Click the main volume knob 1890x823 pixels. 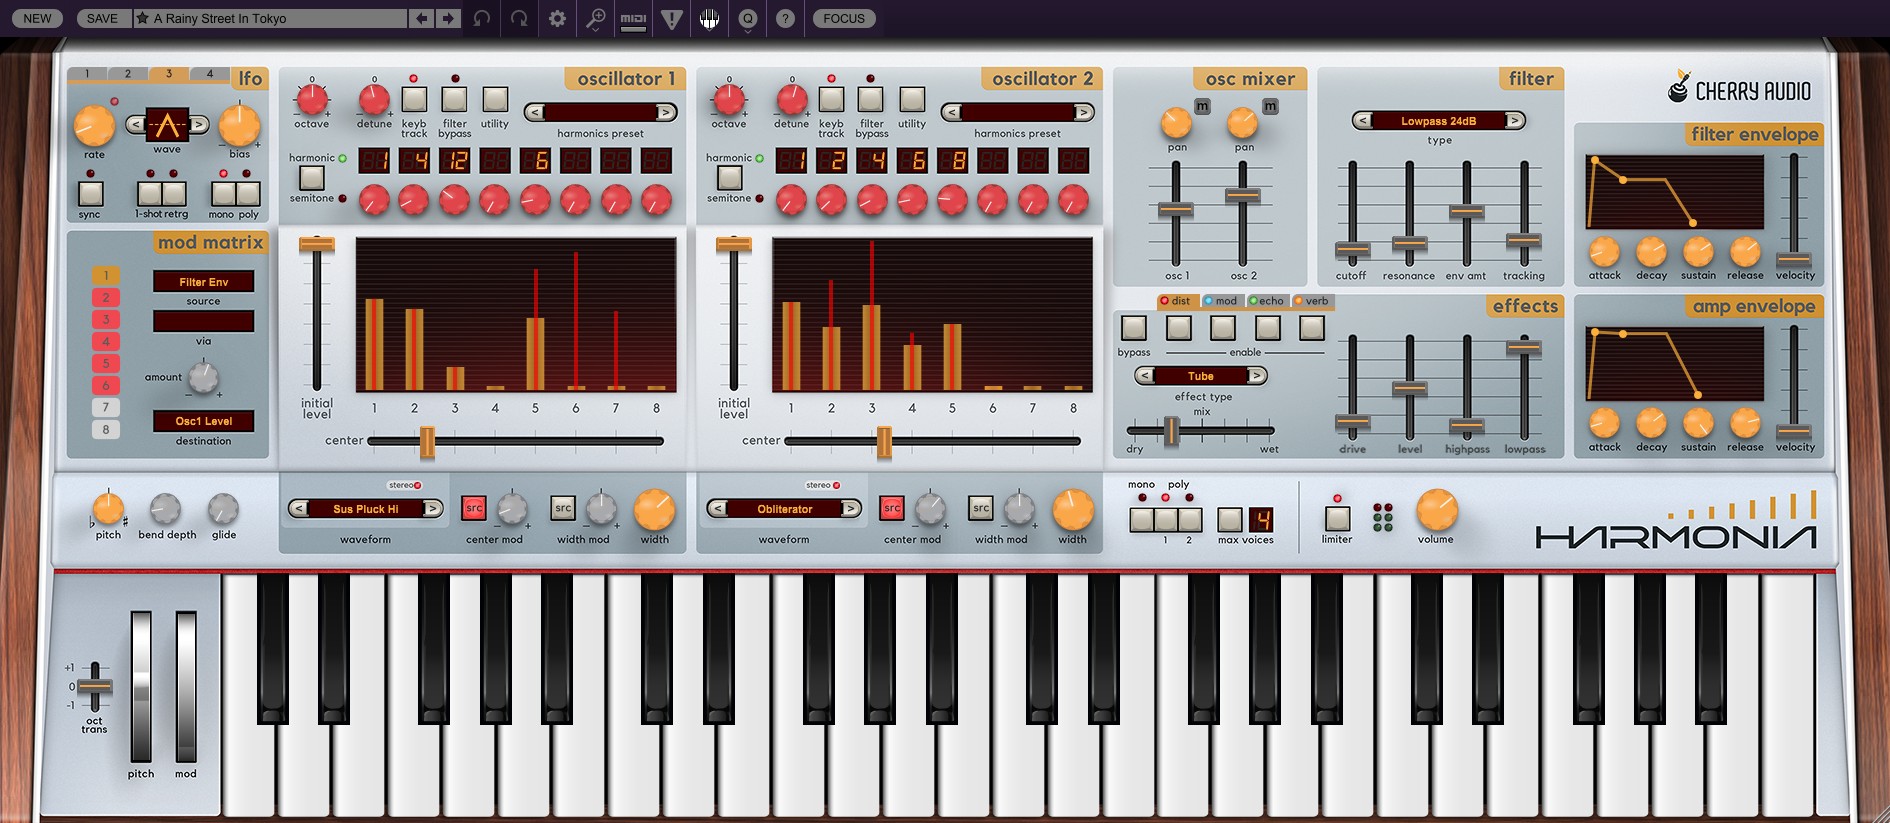point(1436,510)
